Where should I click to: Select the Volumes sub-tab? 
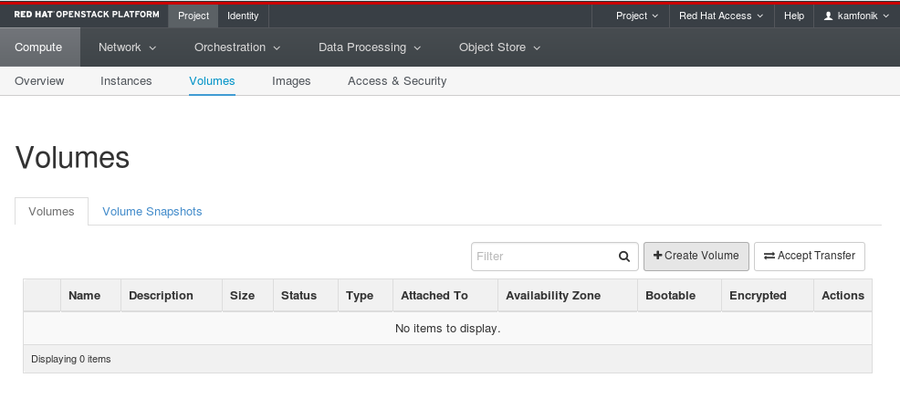point(52,211)
